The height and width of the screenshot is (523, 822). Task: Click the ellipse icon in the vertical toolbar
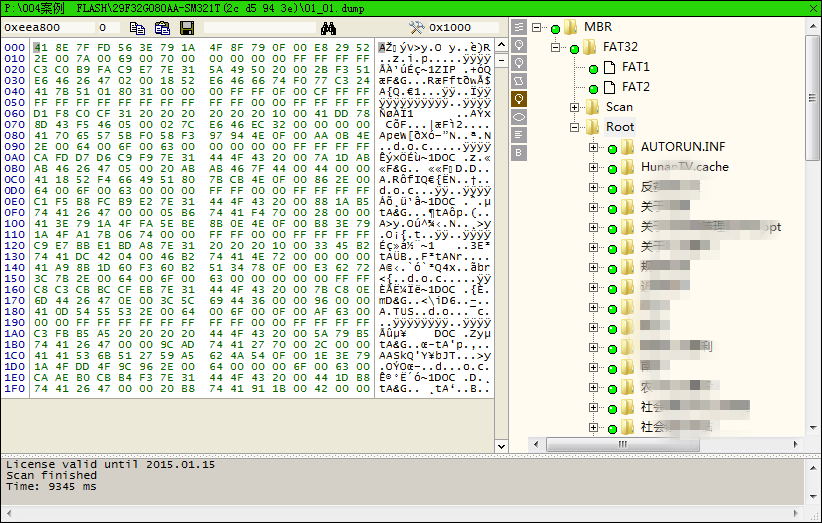519,116
